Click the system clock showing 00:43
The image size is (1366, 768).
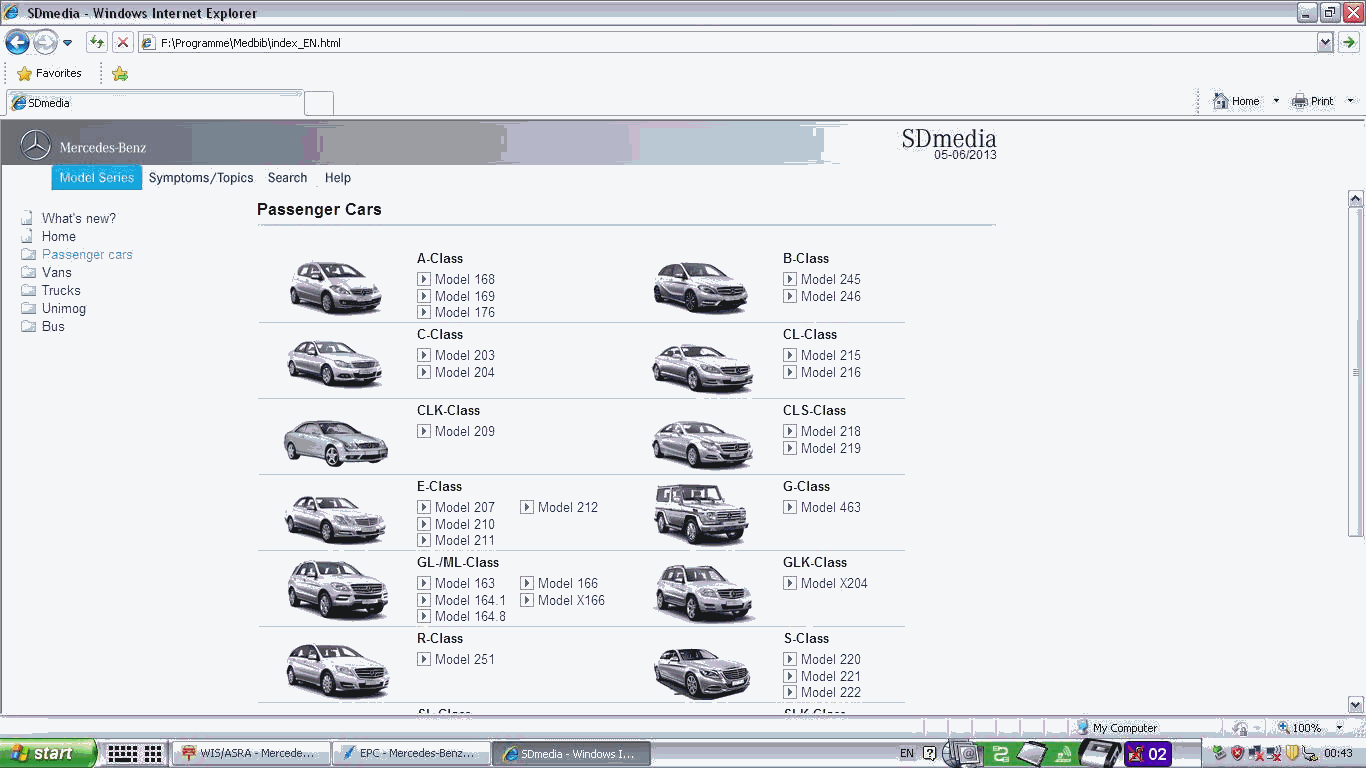coord(1338,753)
